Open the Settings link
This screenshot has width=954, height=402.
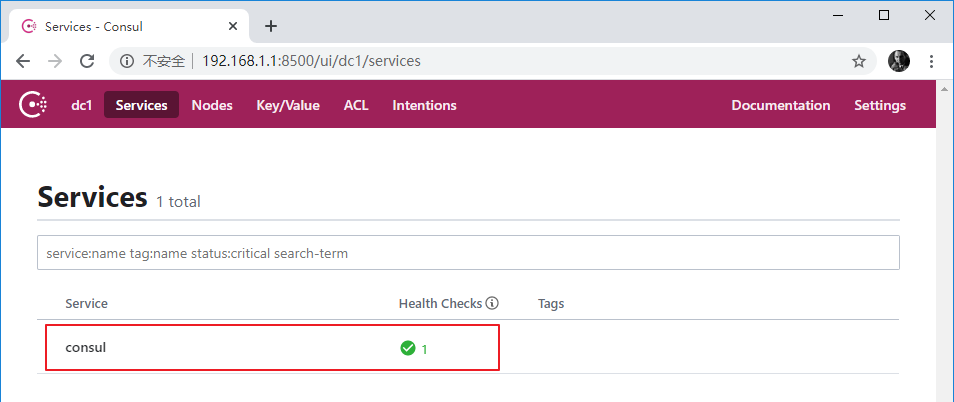[x=880, y=105]
